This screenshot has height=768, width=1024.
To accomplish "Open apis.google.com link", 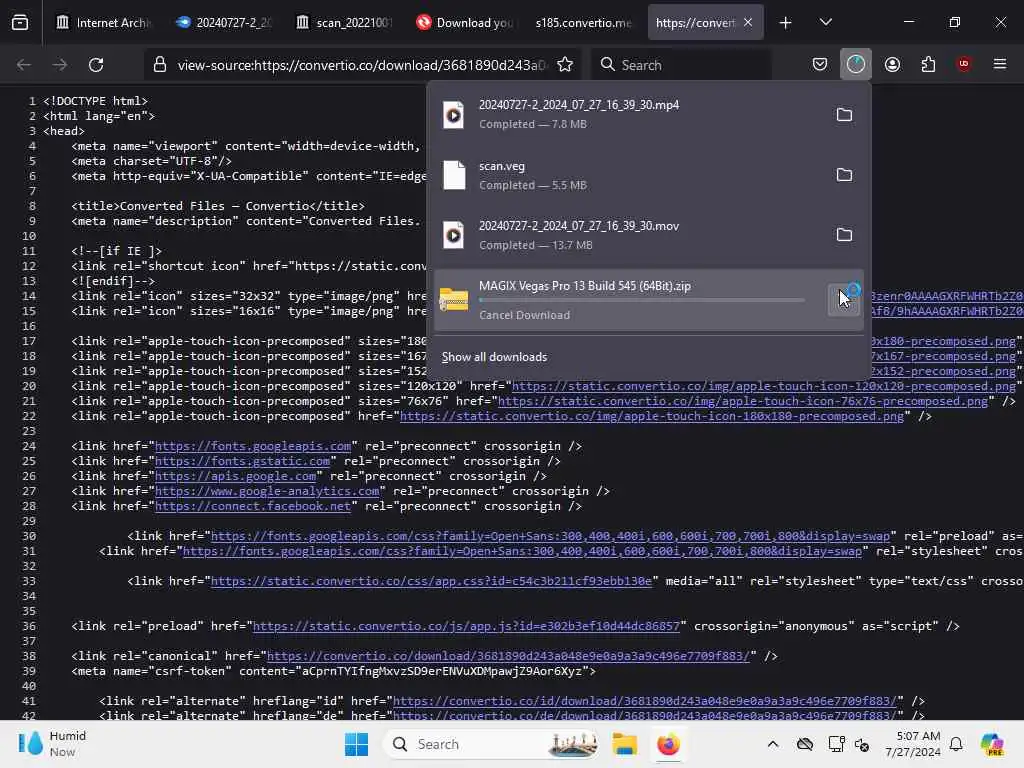I will click(x=235, y=476).
